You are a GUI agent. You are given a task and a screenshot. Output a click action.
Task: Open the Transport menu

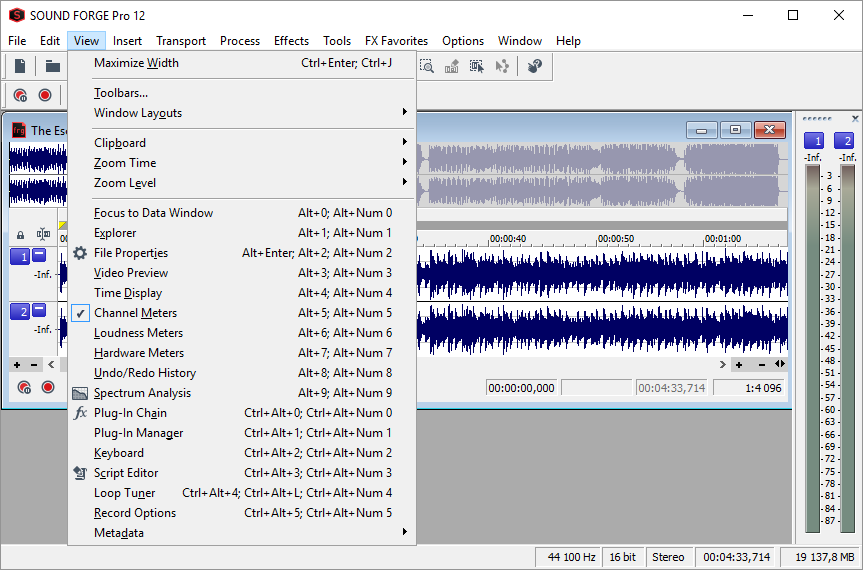pos(181,41)
